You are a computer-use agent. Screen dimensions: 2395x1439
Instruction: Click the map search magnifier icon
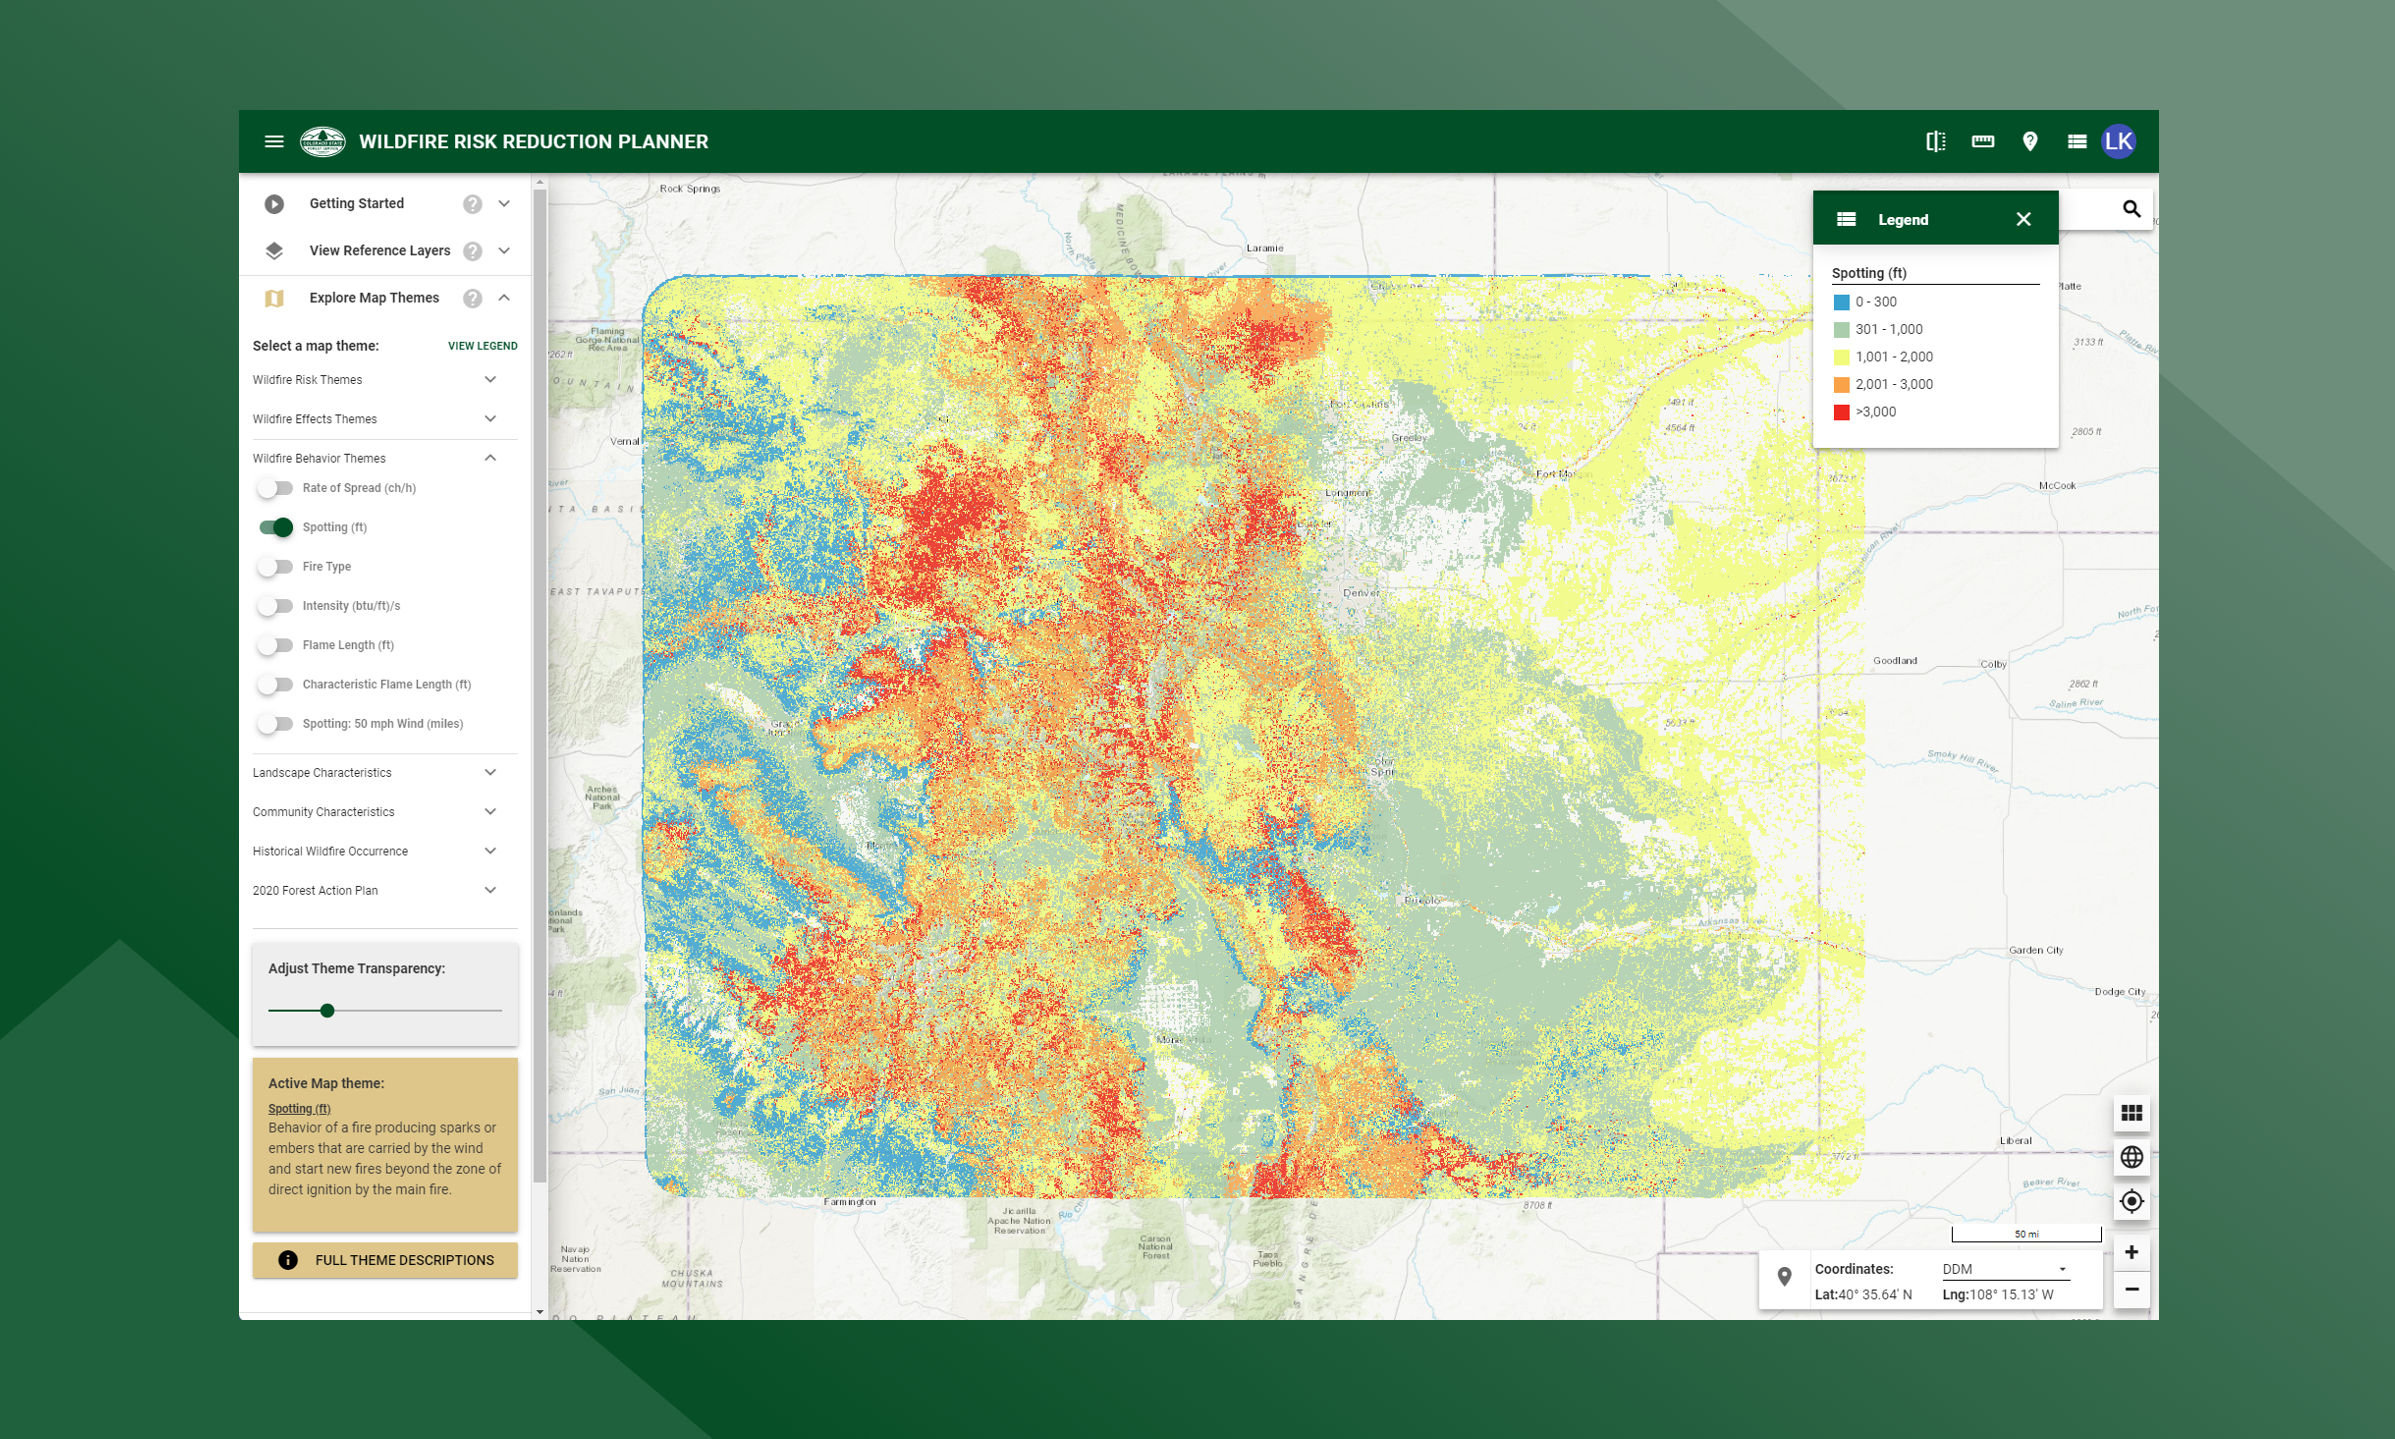pyautogui.click(x=2131, y=209)
